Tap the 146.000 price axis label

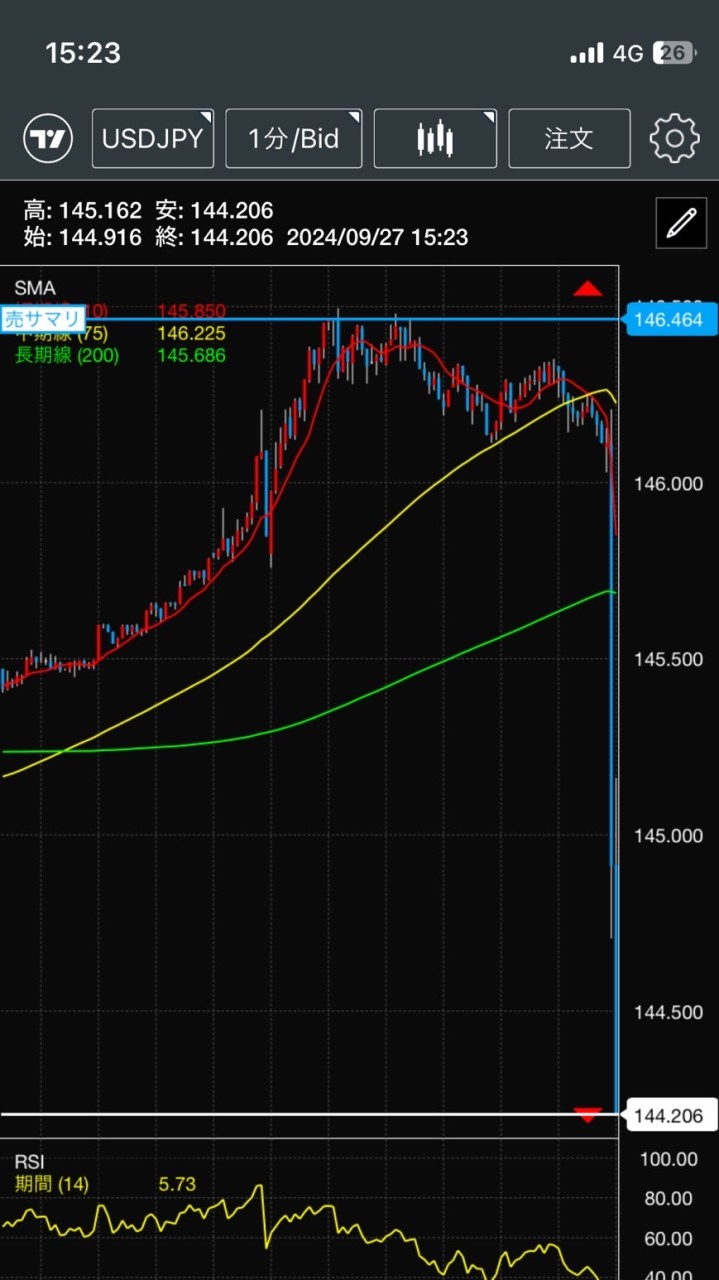click(x=669, y=484)
